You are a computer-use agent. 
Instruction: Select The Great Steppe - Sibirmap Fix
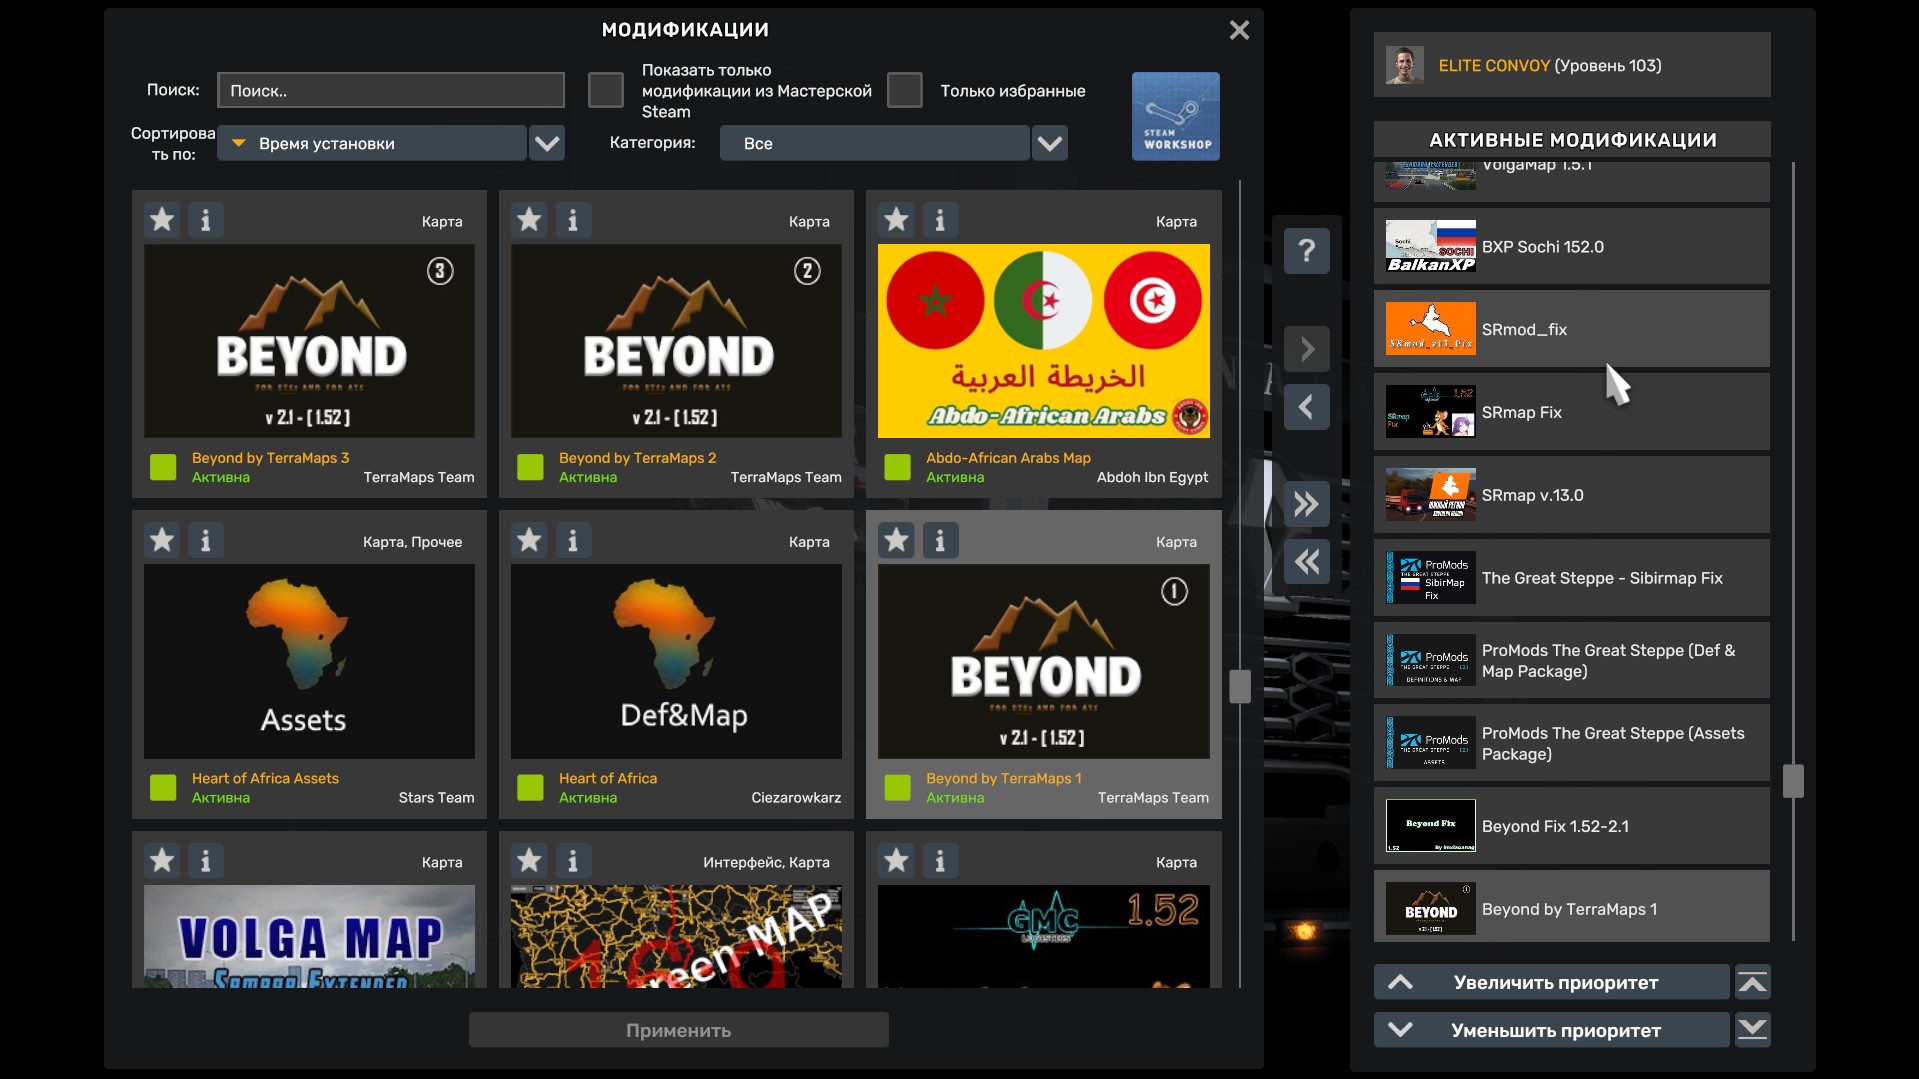click(x=1571, y=578)
